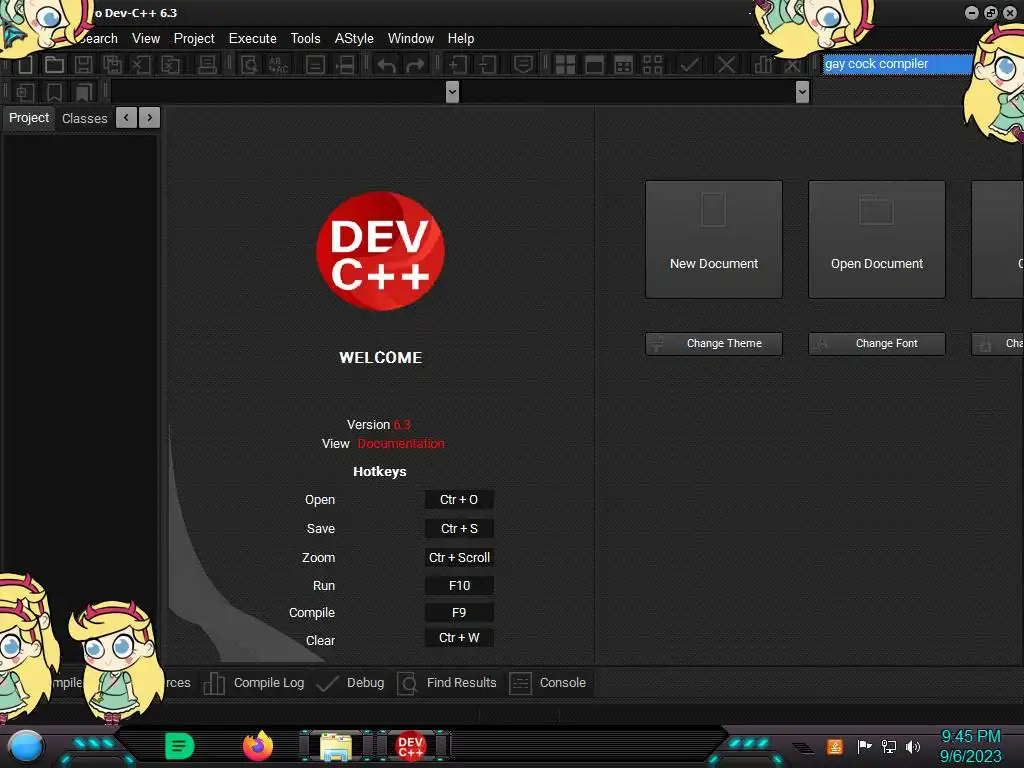Click the Rebuild All toolbar icon

tap(652, 64)
